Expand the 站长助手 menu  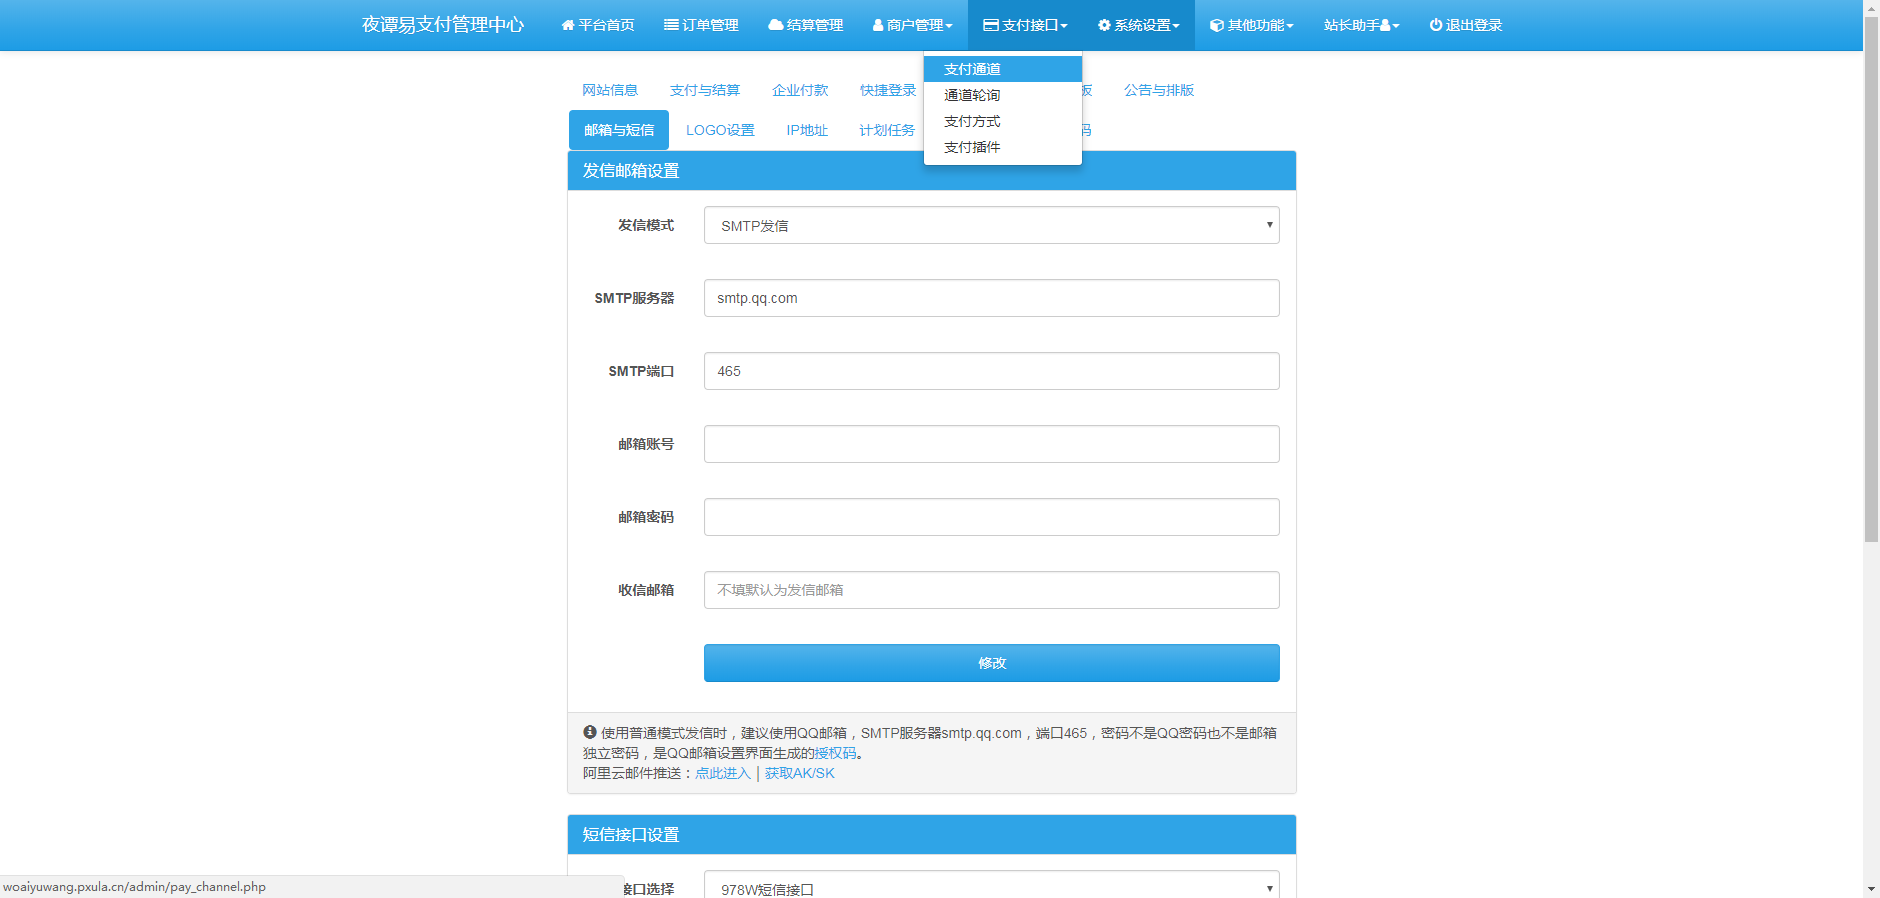(1361, 25)
